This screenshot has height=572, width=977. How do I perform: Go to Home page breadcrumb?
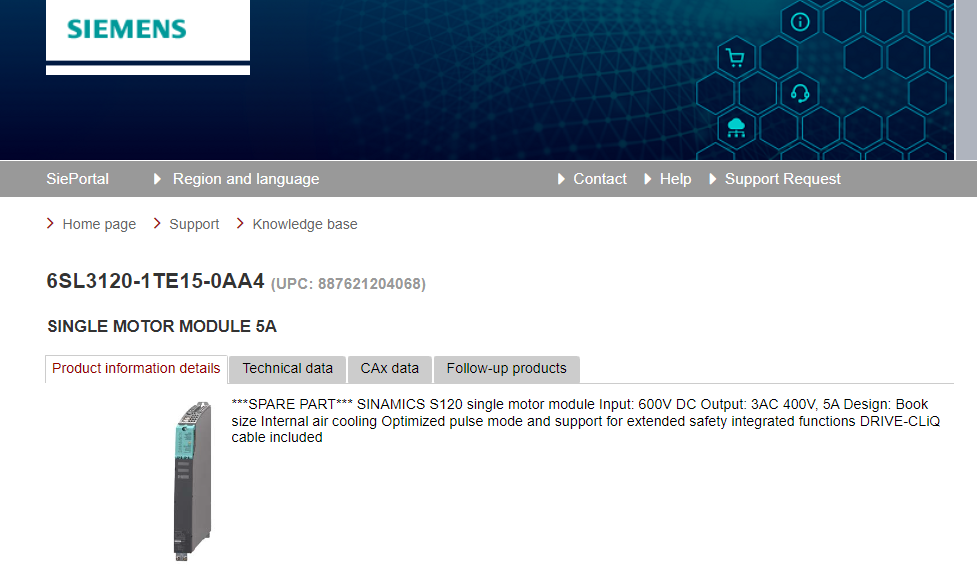98,224
